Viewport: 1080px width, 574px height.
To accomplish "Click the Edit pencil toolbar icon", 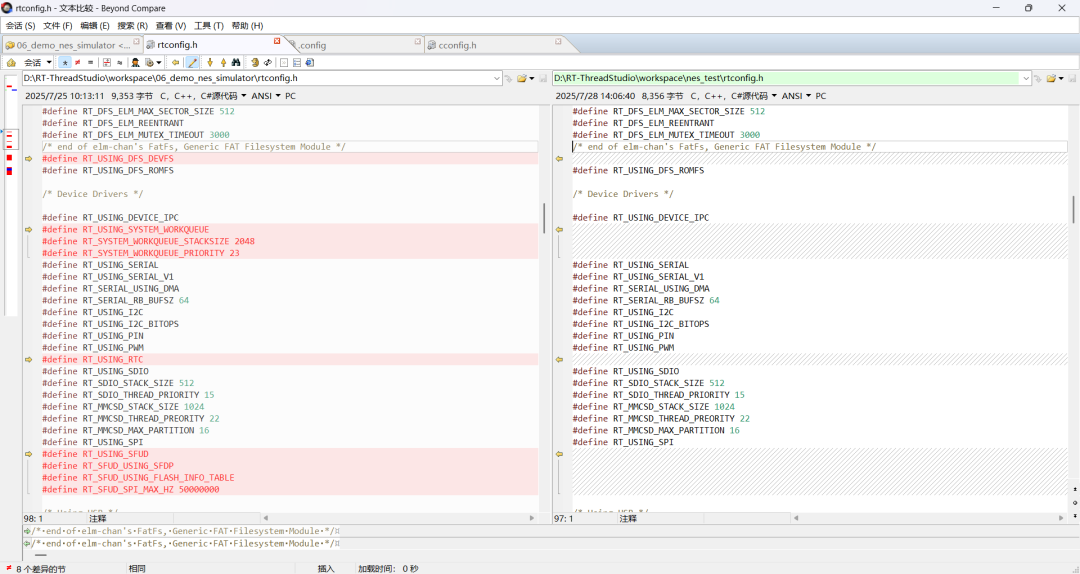I will click(192, 62).
